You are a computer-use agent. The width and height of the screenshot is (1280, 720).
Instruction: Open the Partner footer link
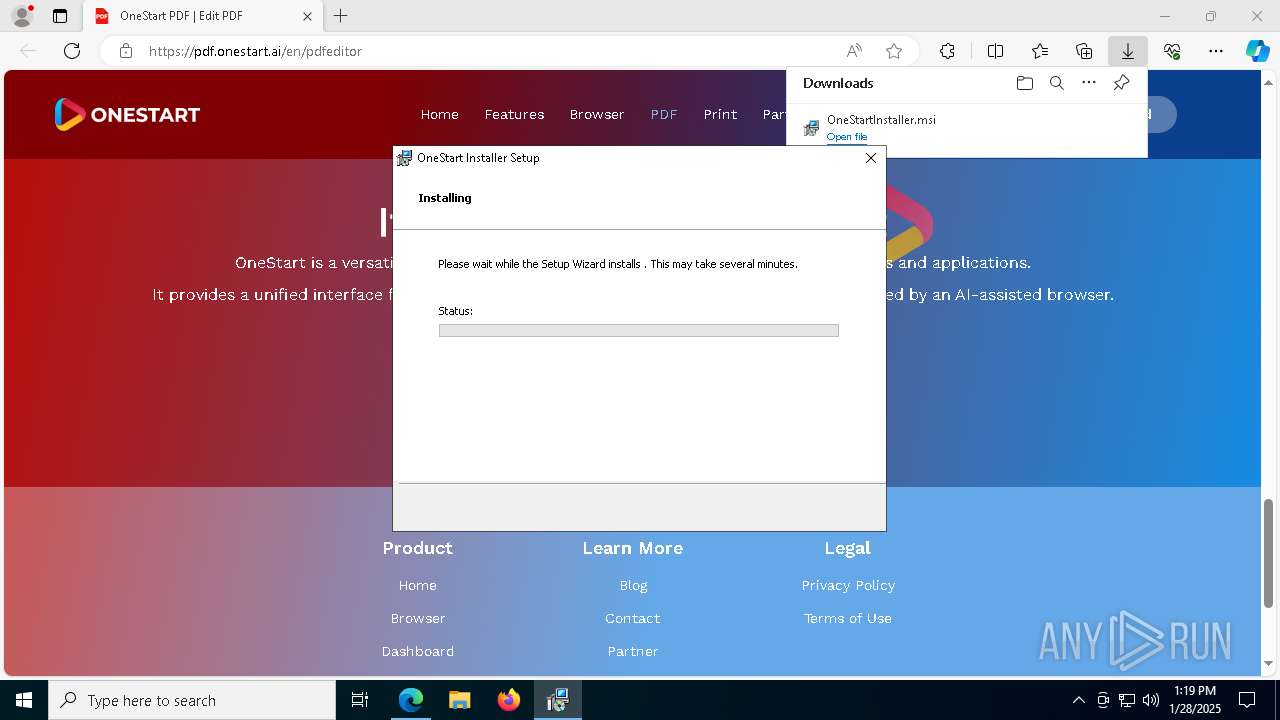tap(633, 651)
